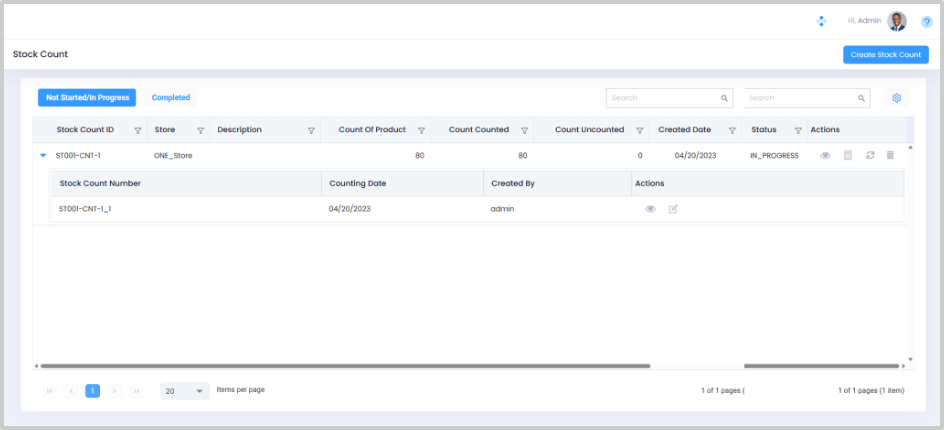
Task: Filter the Stock Count ID column
Action: point(138,130)
